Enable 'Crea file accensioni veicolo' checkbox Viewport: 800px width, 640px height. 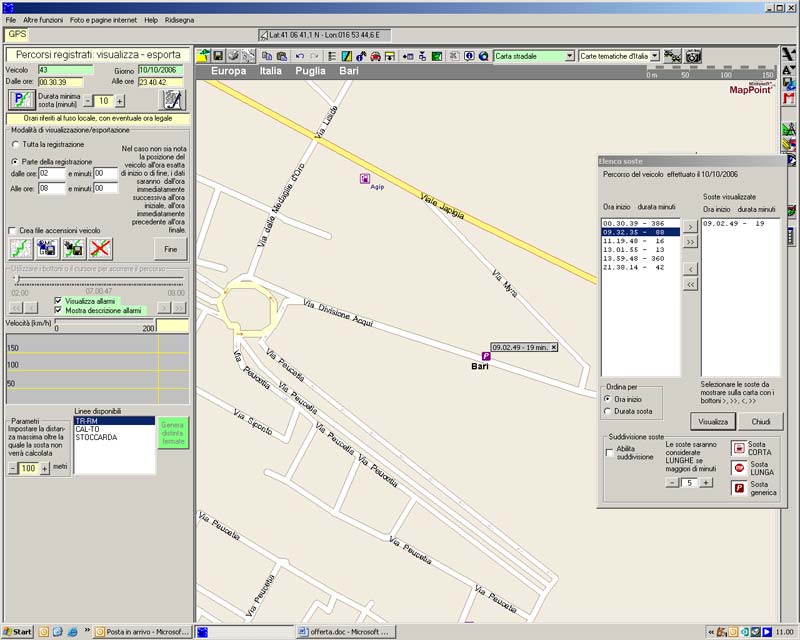coord(12,231)
